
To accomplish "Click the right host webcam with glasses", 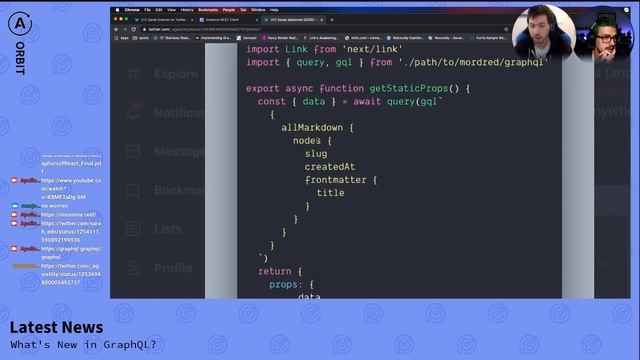I will [604, 35].
